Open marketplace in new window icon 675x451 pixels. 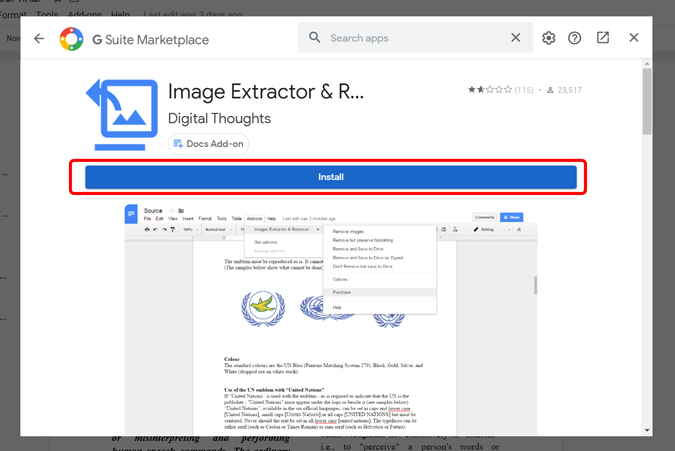(603, 37)
